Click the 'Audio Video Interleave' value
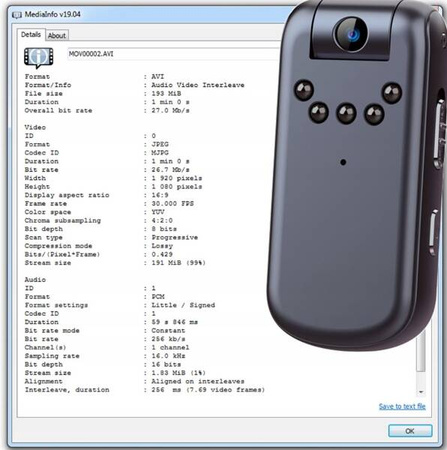 (x=198, y=85)
